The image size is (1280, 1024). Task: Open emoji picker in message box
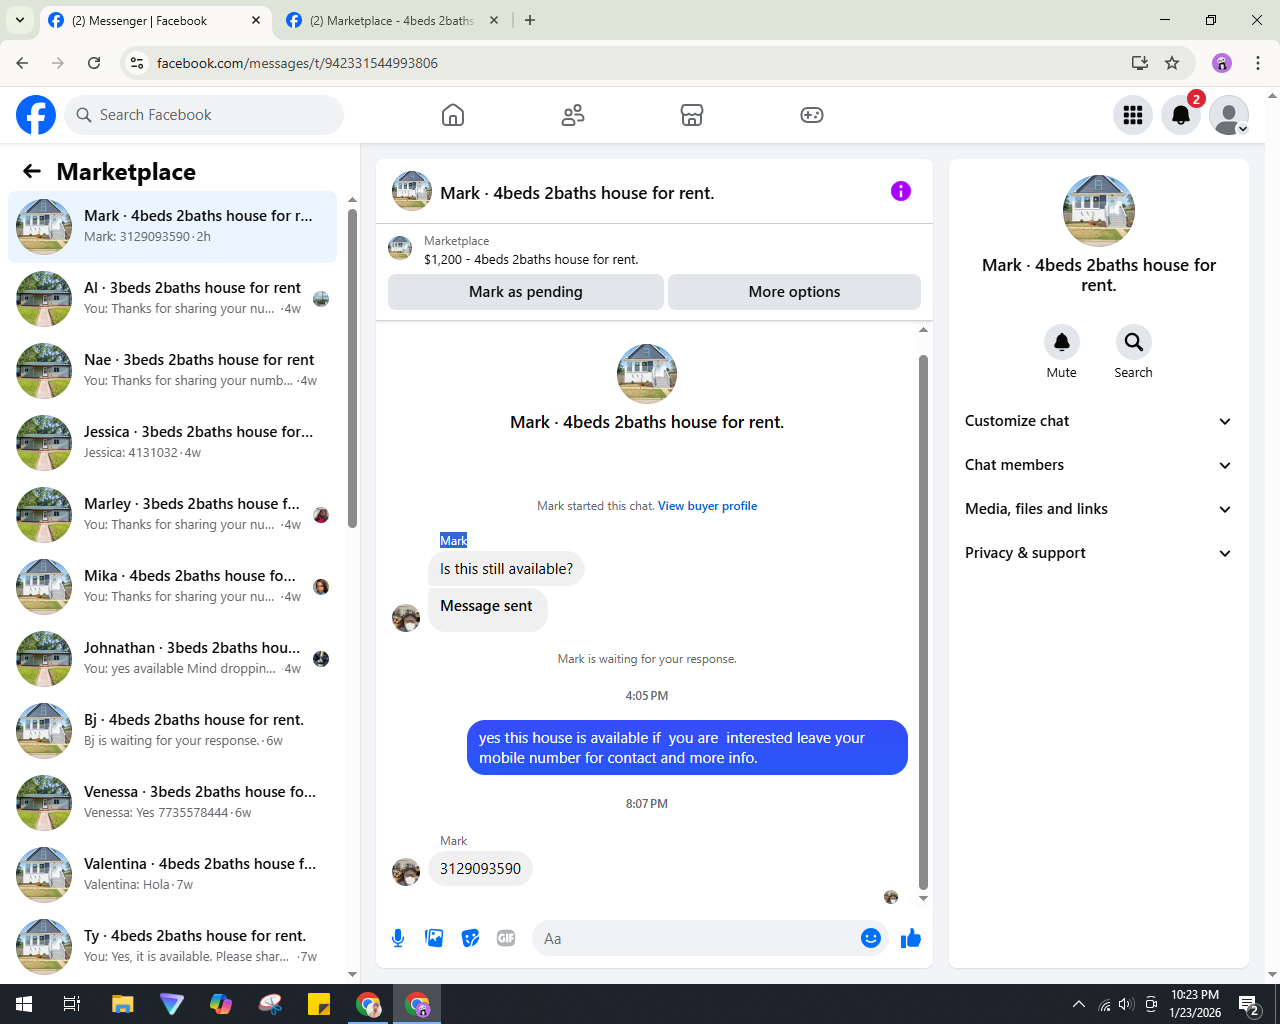tap(871, 938)
